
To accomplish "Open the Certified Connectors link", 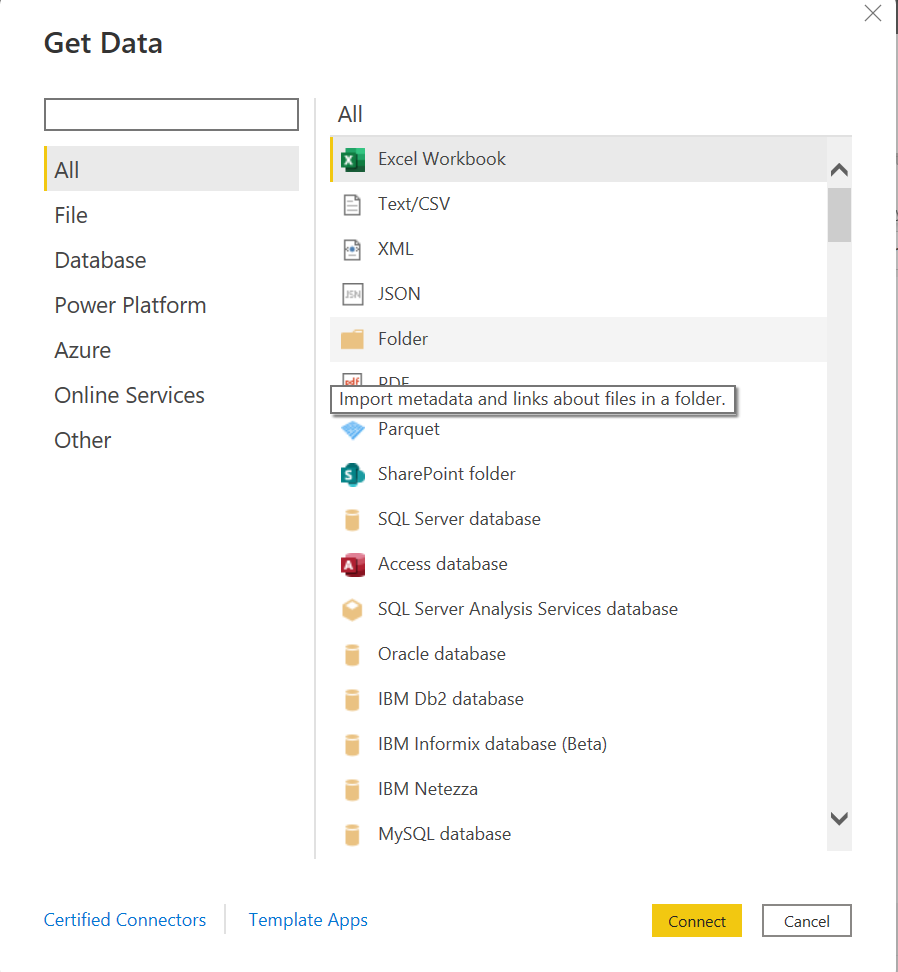I will click(124, 919).
